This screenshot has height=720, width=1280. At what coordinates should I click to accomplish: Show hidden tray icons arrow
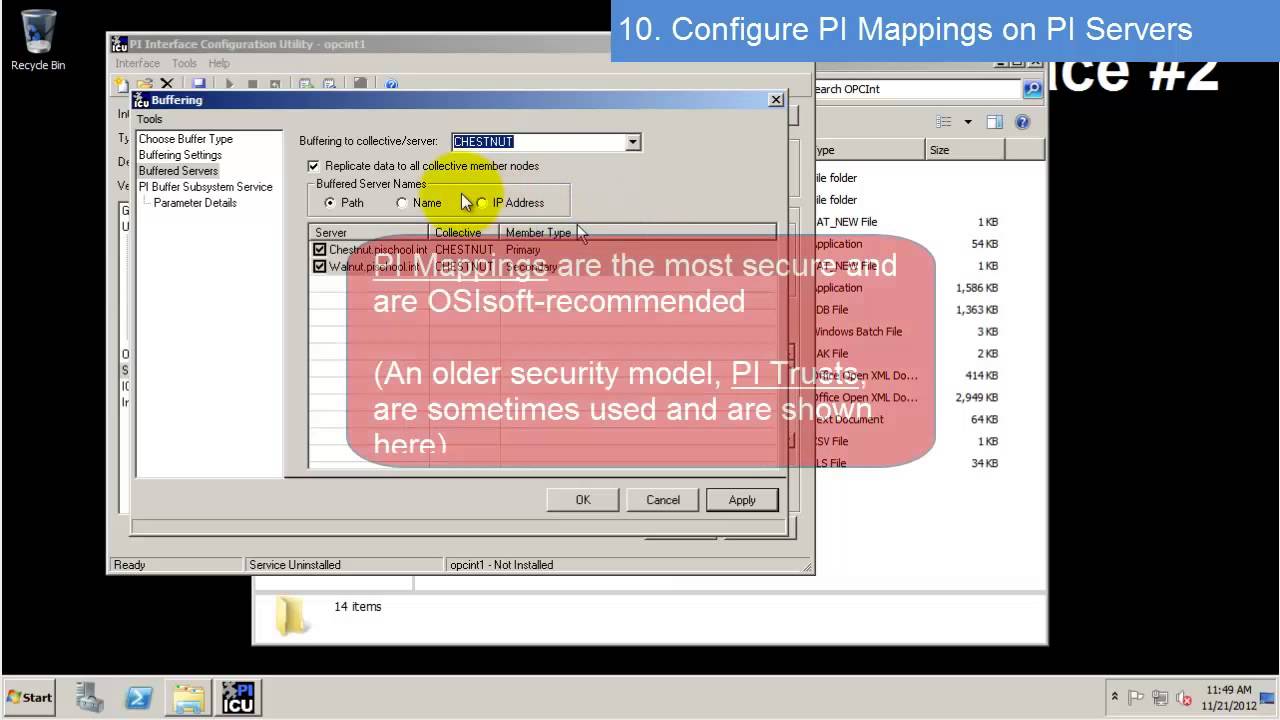click(x=1114, y=697)
